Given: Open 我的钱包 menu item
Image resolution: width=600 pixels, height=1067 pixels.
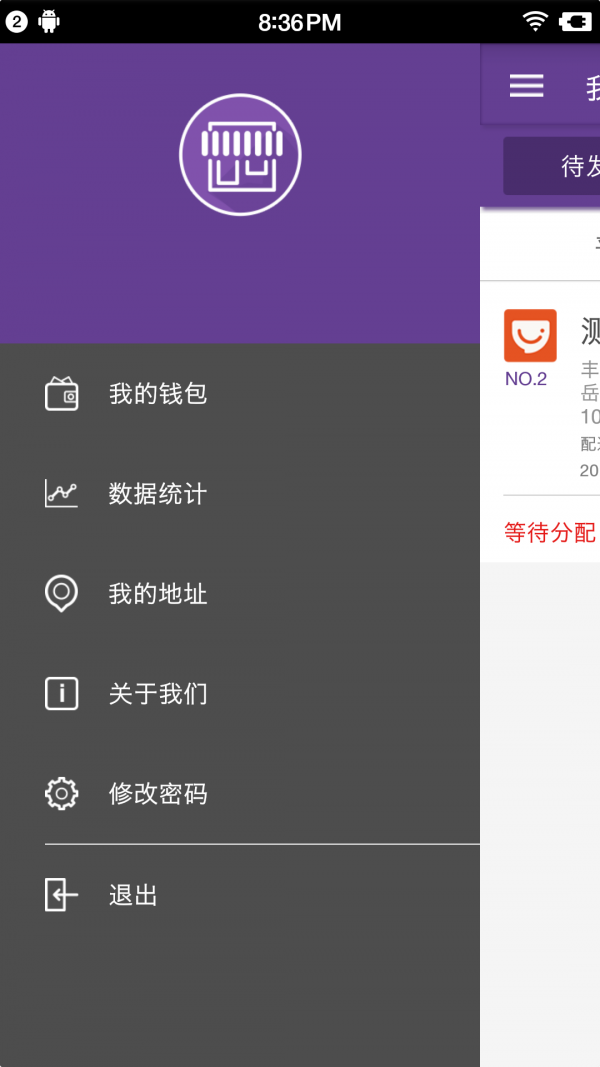Looking at the screenshot, I should [x=158, y=394].
